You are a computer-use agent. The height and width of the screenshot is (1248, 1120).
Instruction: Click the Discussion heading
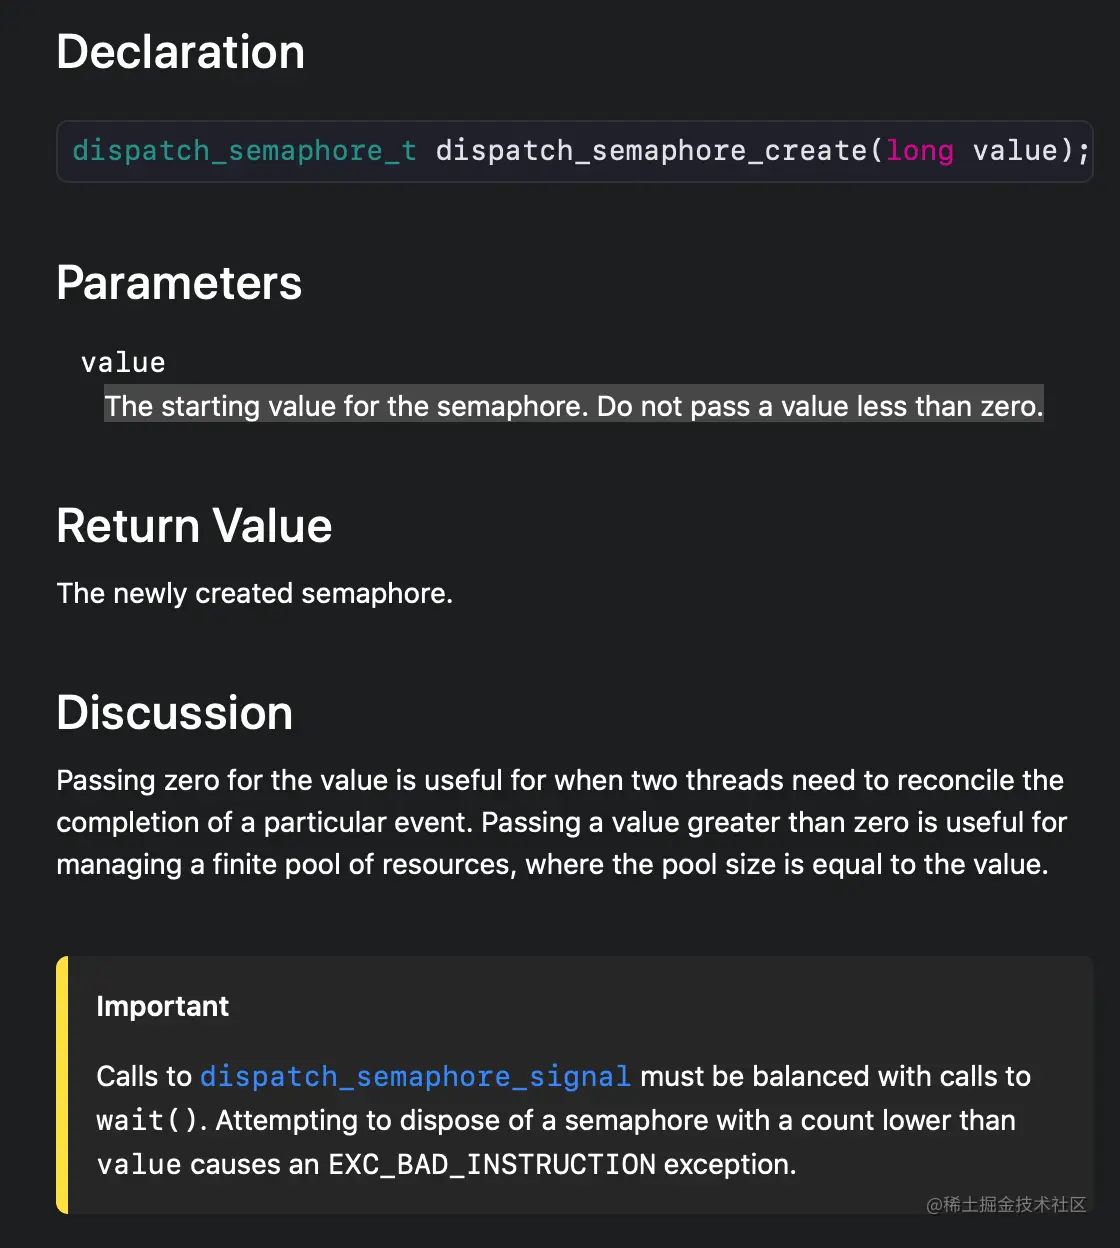[x=175, y=713]
